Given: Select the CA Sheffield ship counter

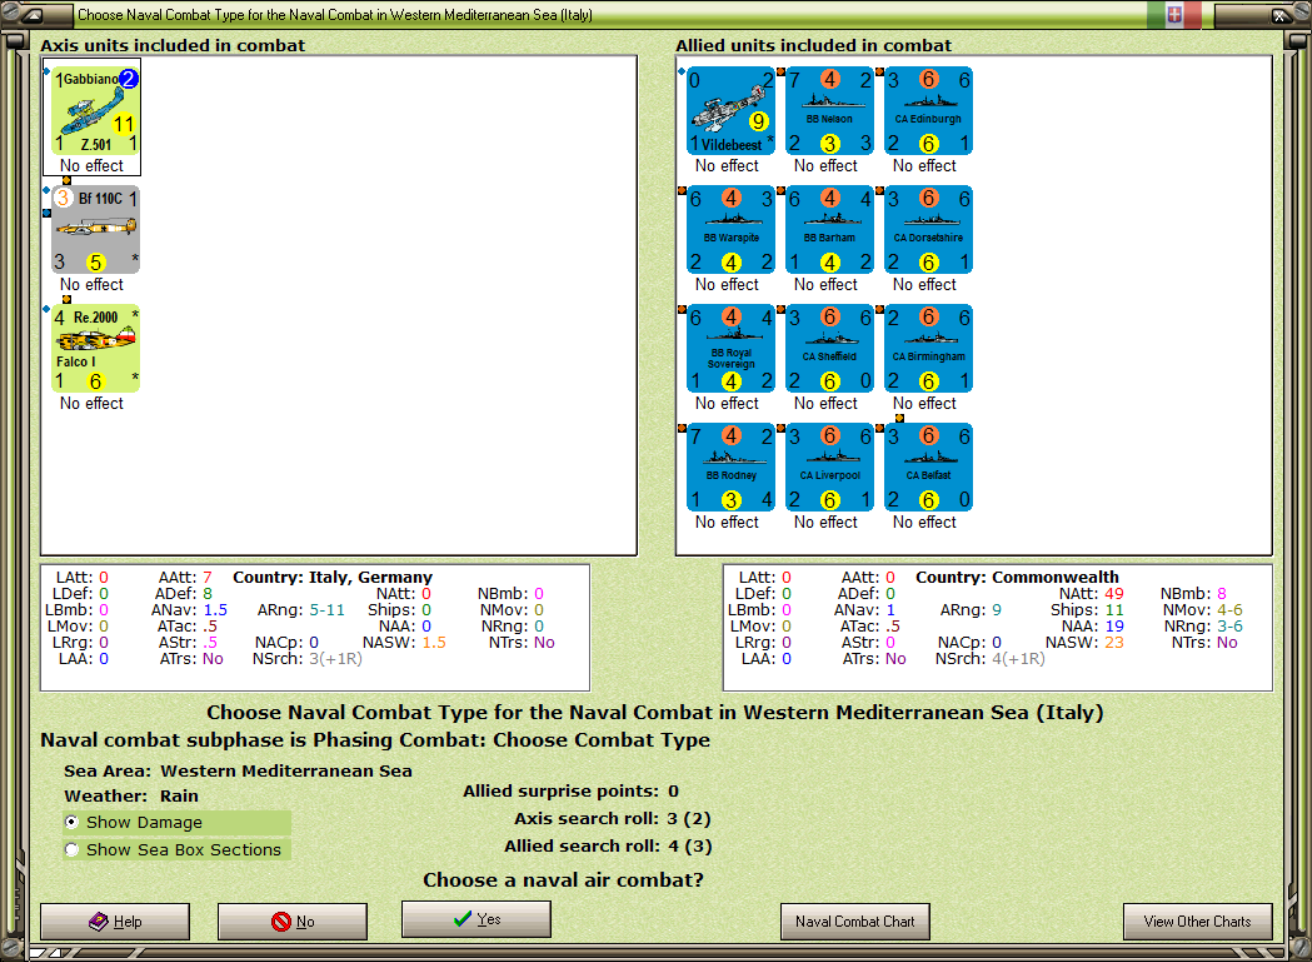Looking at the screenshot, I should click(x=830, y=349).
